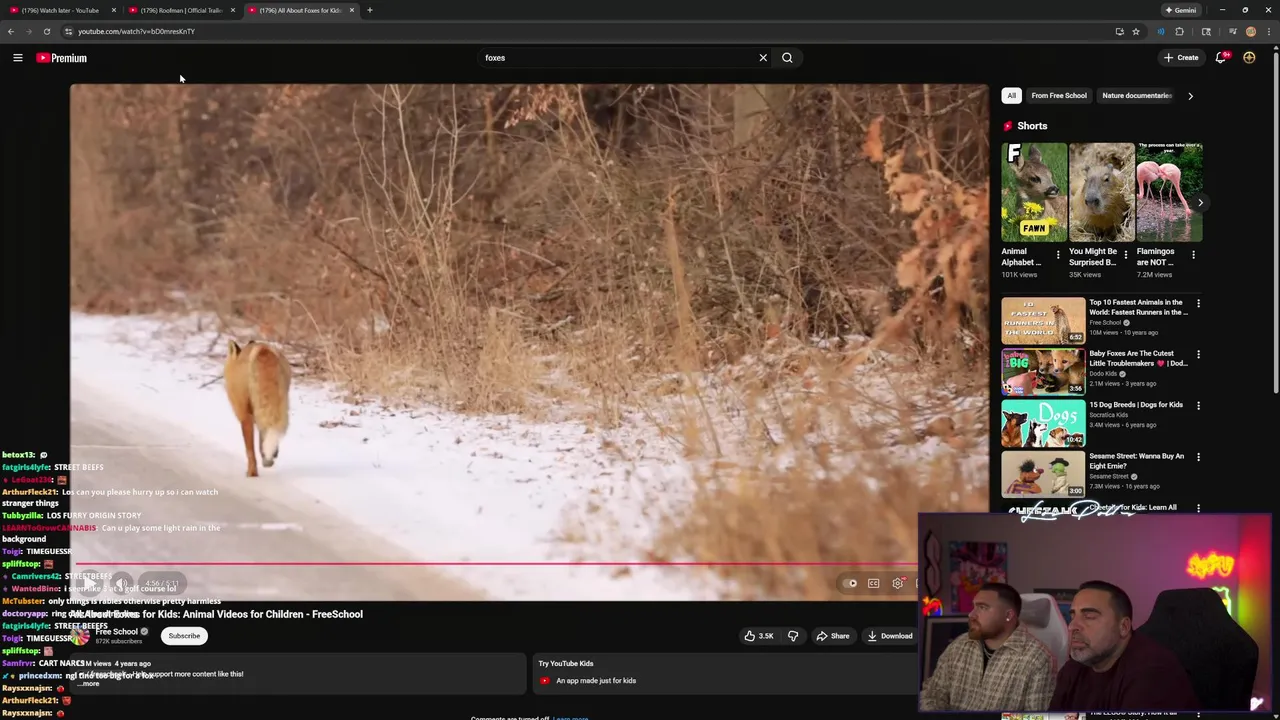1280x720 pixels.
Task: Open the Gemini button in Chrome
Action: (1180, 10)
